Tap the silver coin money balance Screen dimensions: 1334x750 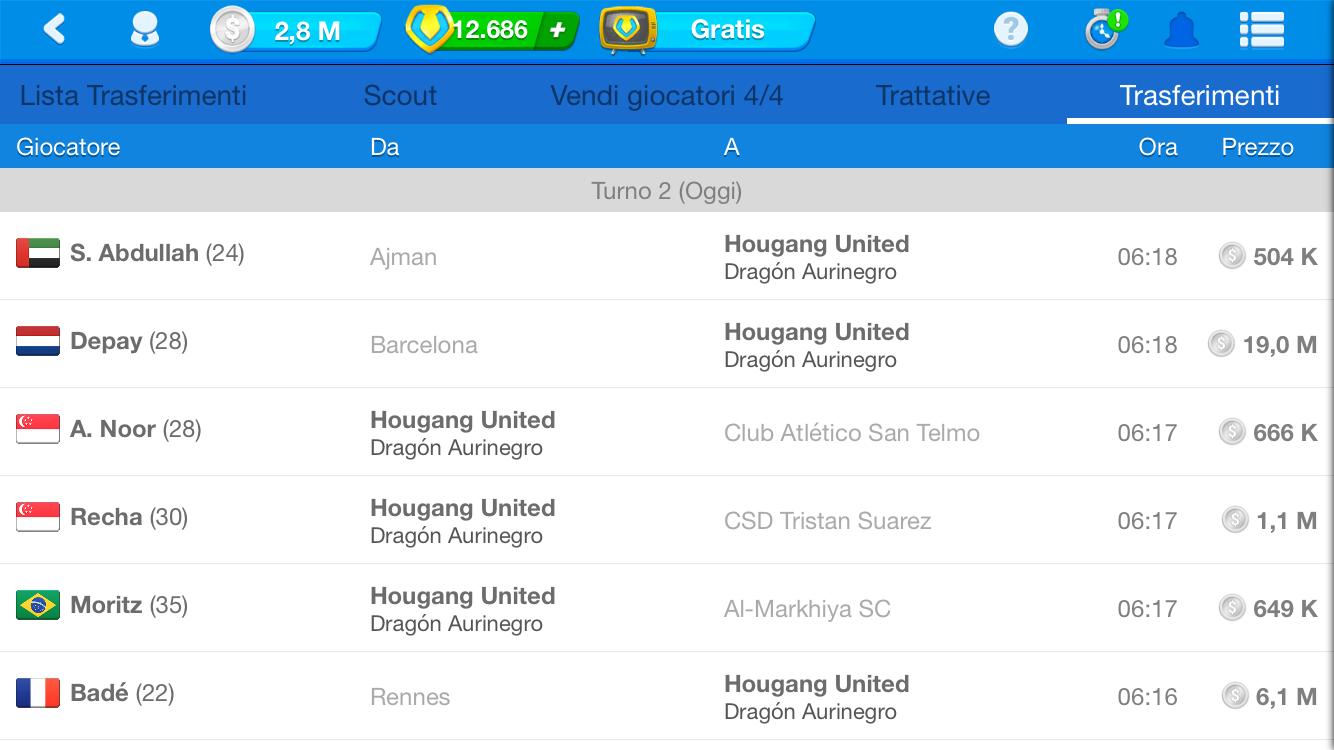pos(296,31)
